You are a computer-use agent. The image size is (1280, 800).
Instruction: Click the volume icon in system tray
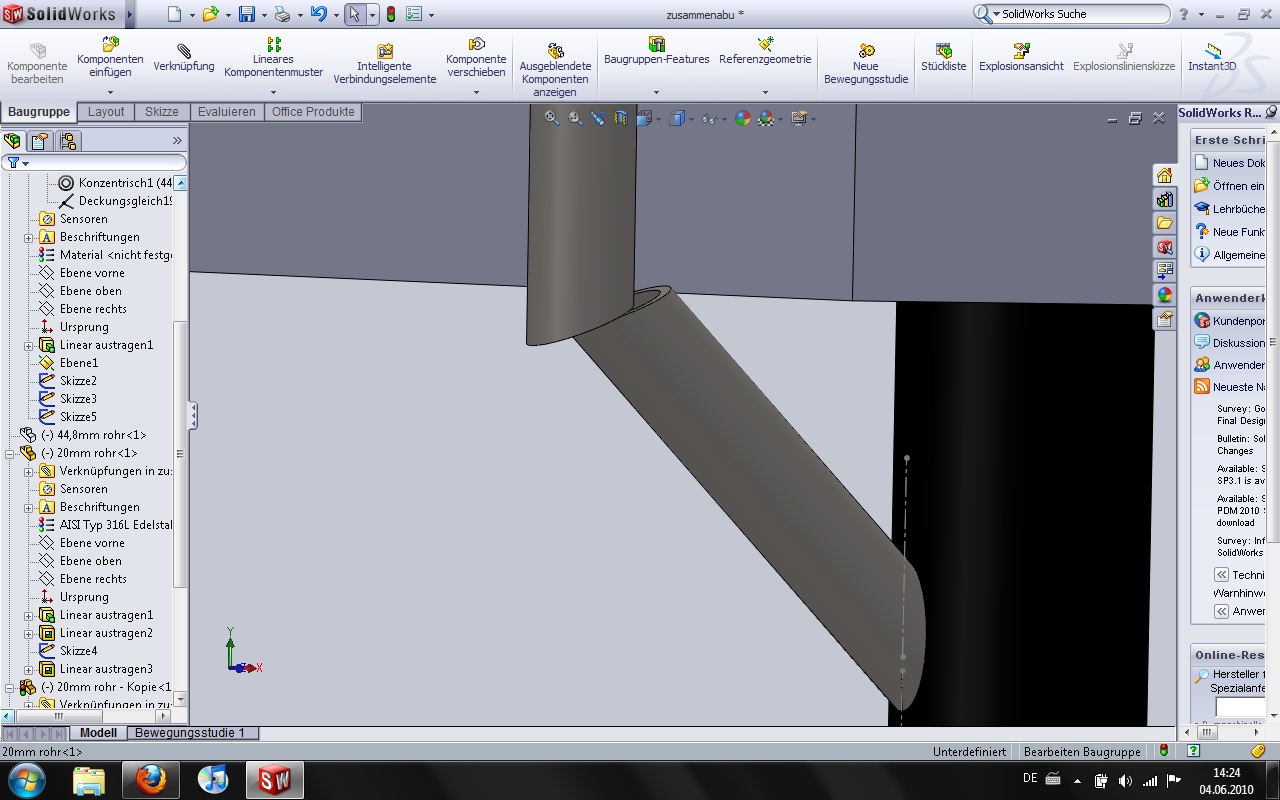click(1125, 780)
